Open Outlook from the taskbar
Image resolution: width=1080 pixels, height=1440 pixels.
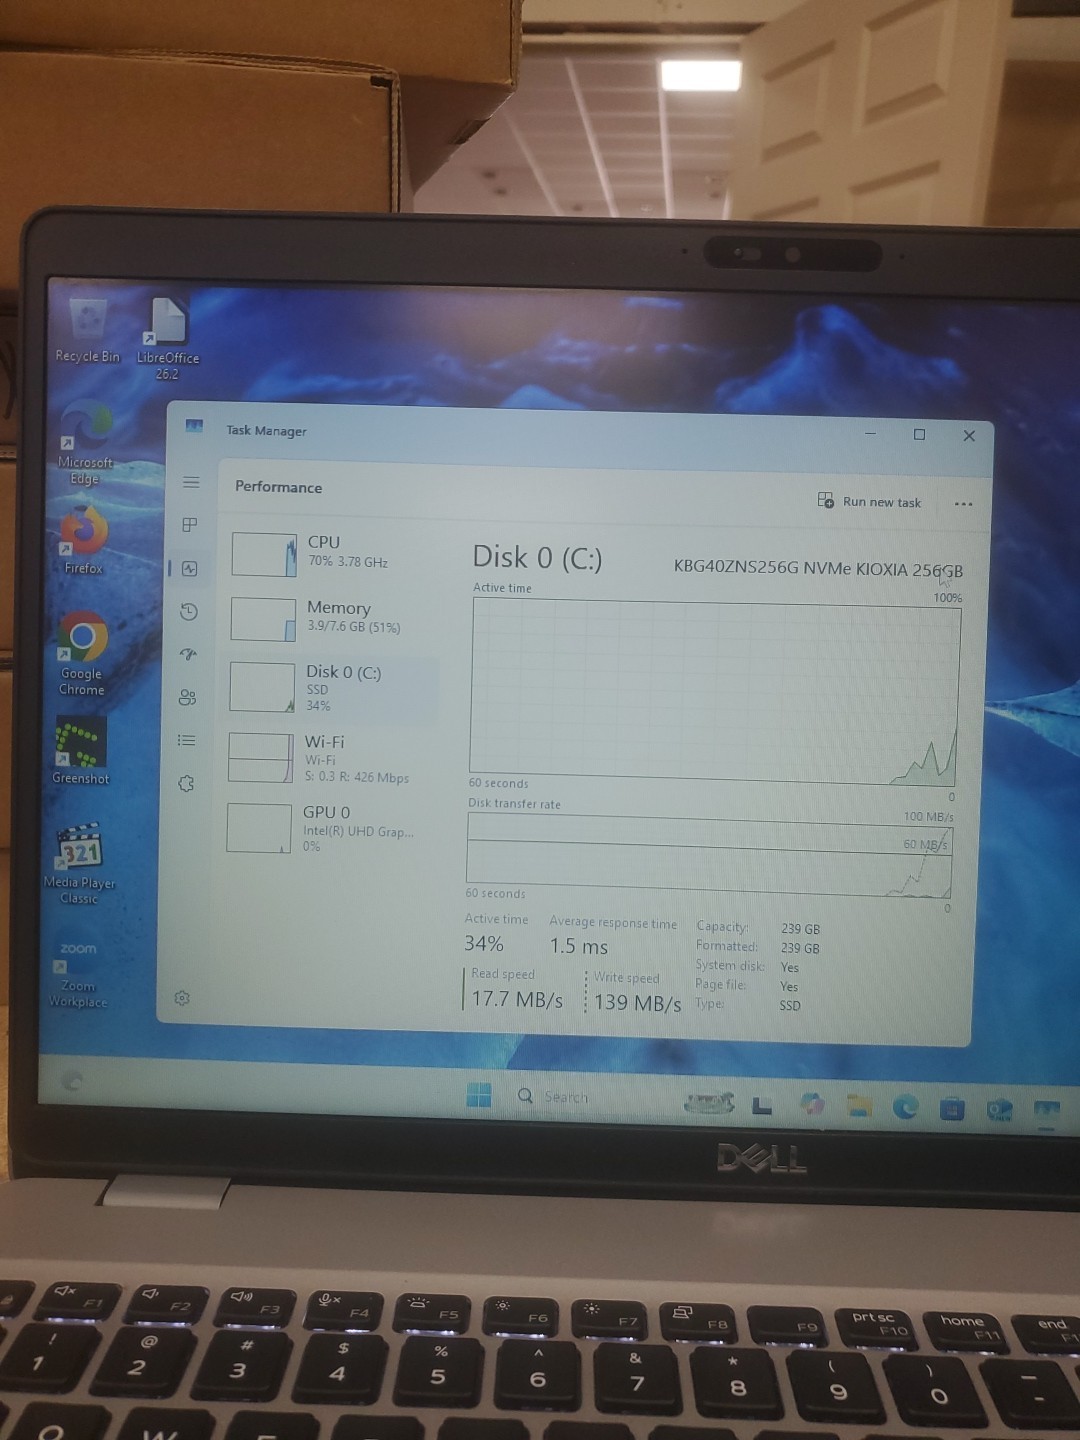tap(999, 1110)
